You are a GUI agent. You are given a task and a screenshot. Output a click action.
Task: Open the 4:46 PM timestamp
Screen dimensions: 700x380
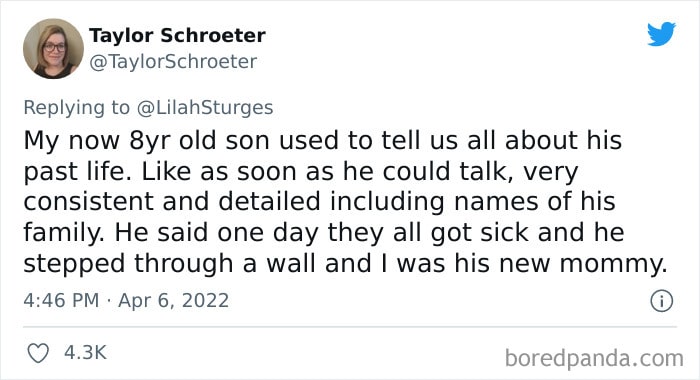[61, 300]
